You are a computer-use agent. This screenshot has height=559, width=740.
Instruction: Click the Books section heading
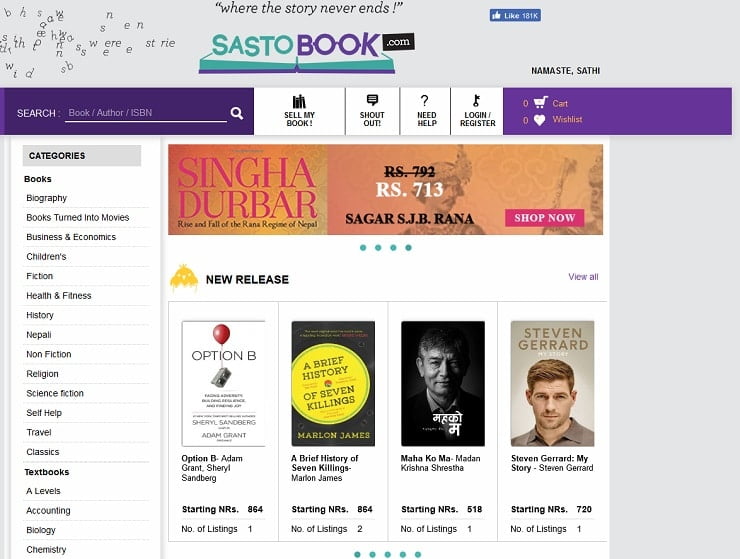[38, 179]
